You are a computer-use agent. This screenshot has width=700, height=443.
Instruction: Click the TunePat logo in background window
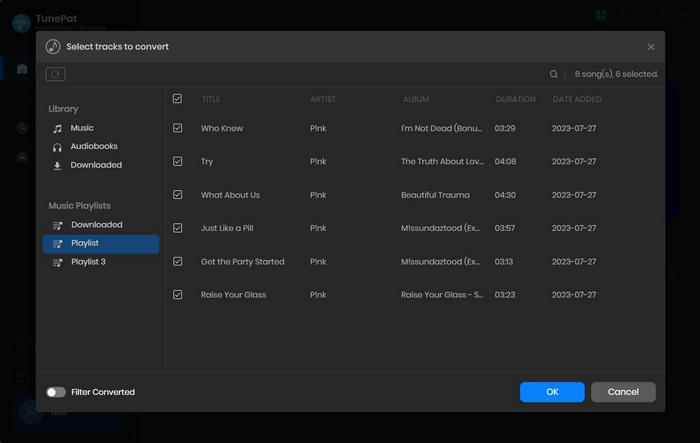click(x=21, y=23)
